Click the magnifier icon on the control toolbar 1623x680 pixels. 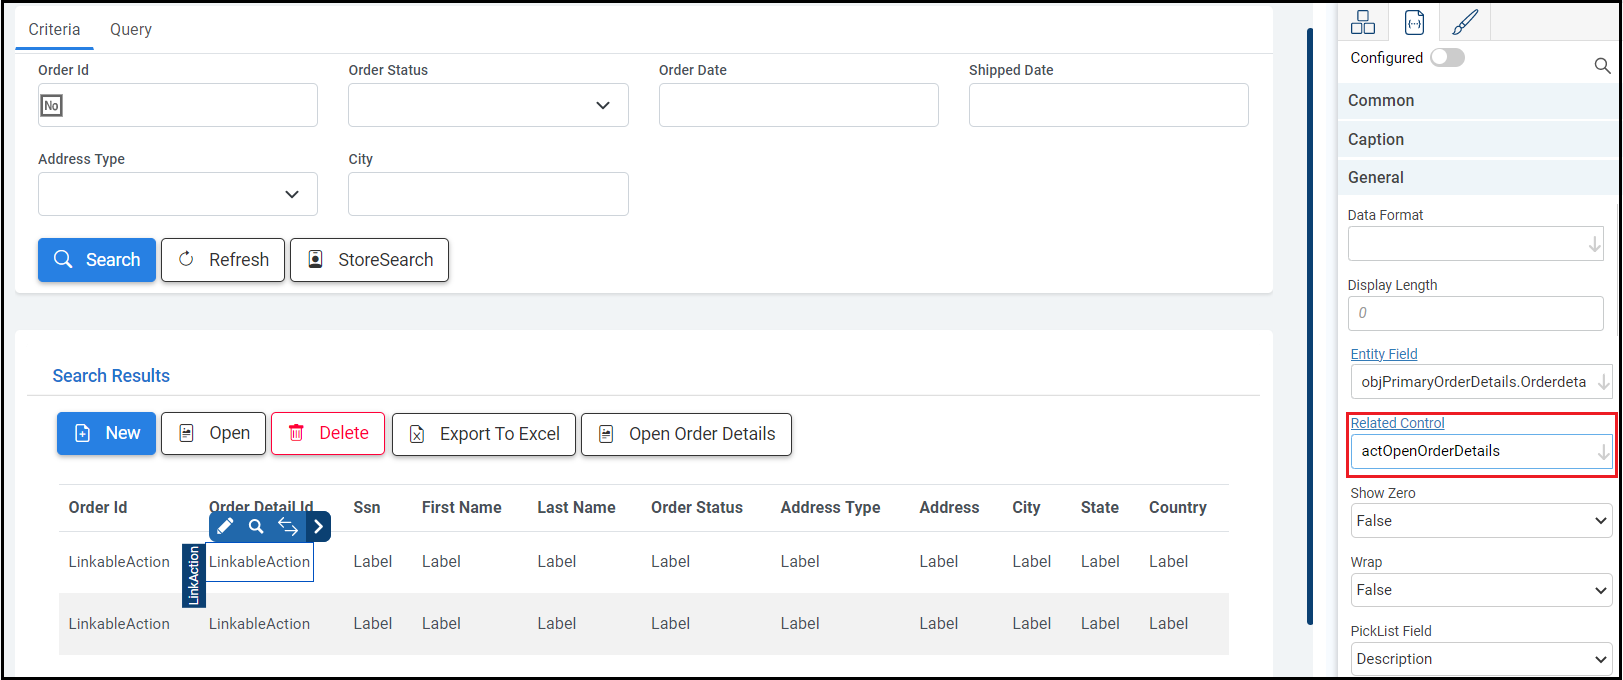pos(256,526)
